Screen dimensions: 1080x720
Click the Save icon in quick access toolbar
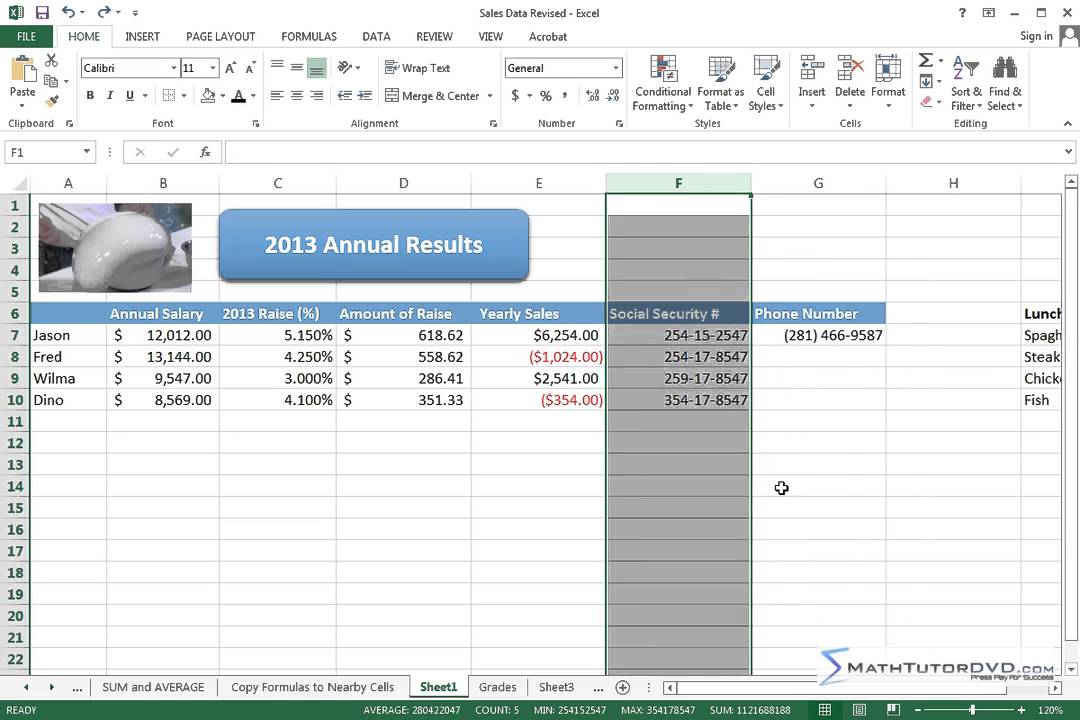click(42, 12)
